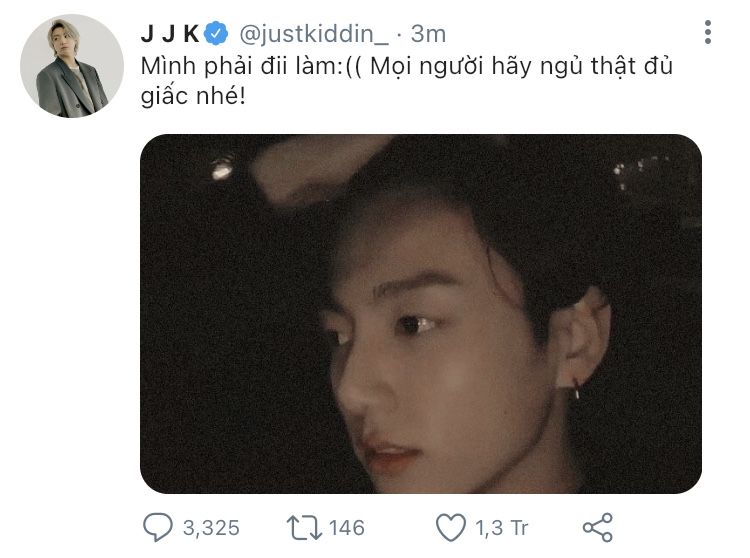View the attached dark selfie photo
750x558 pixels.
point(421,314)
